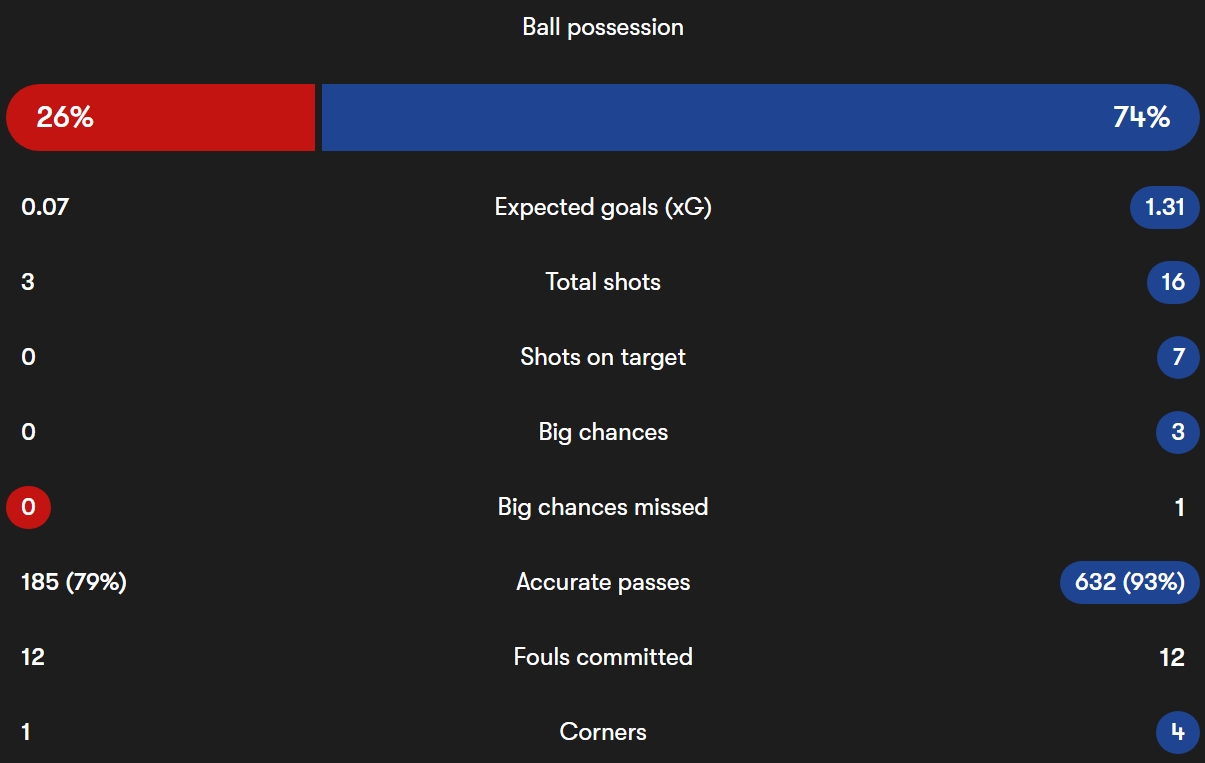Select the Ball possession heading
The height and width of the screenshot is (763, 1205).
tap(603, 27)
